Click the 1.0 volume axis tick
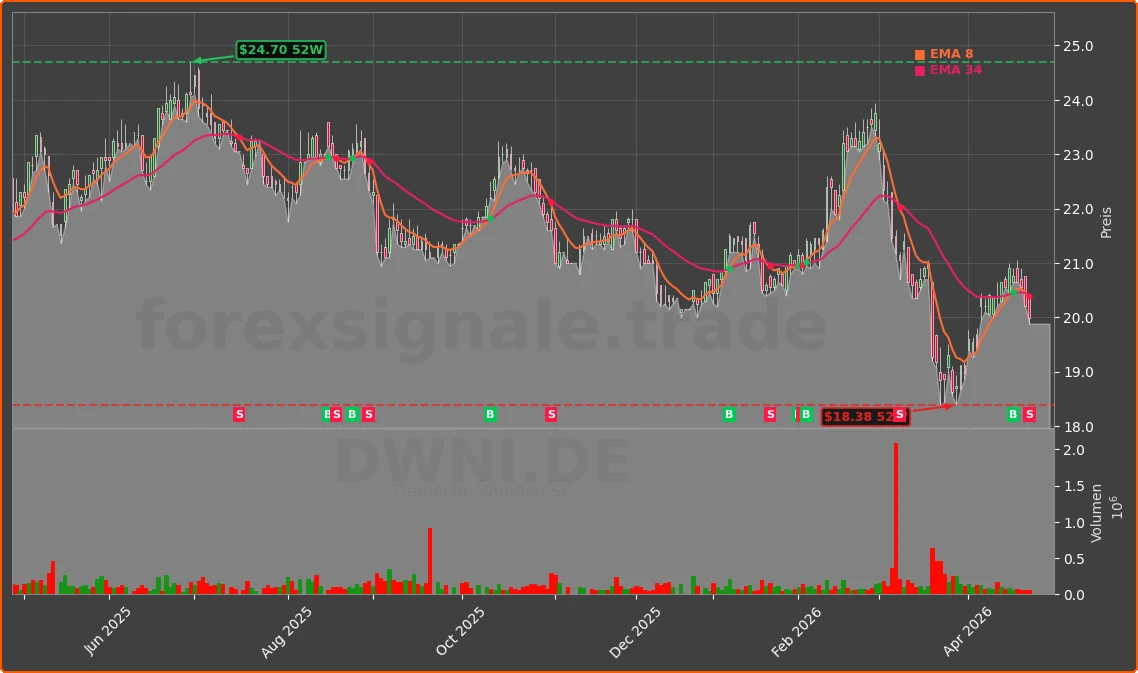 point(1073,523)
